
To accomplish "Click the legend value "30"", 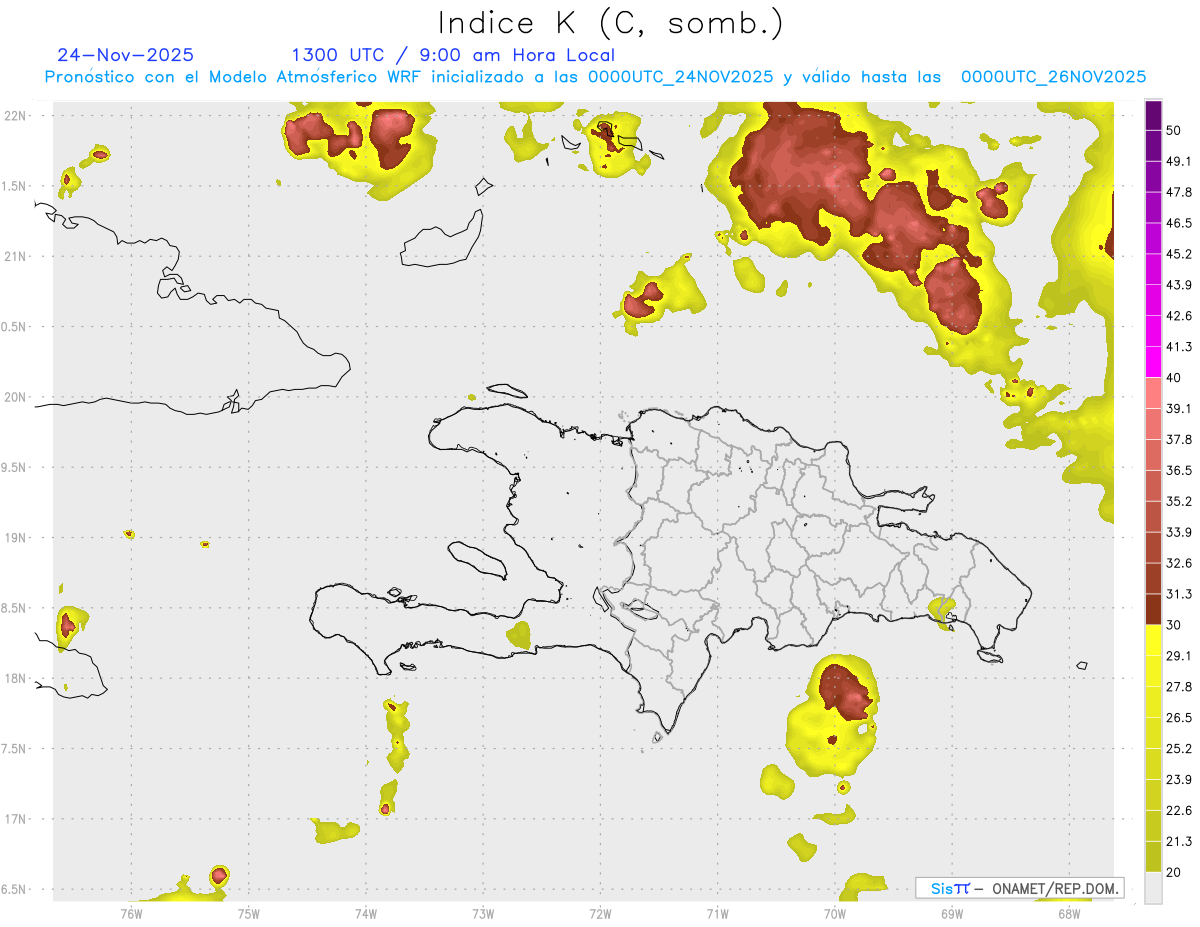I will 1175,625.
